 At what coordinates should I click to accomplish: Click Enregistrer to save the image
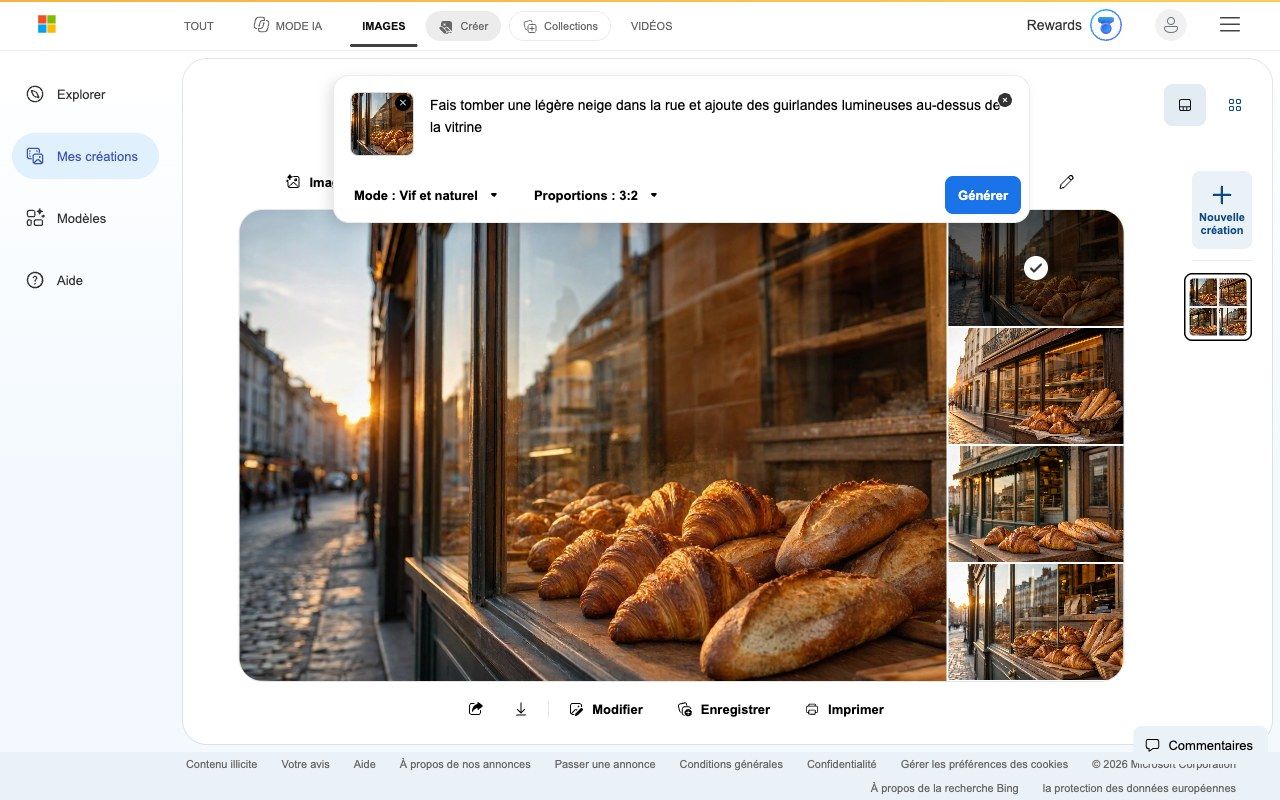point(724,709)
